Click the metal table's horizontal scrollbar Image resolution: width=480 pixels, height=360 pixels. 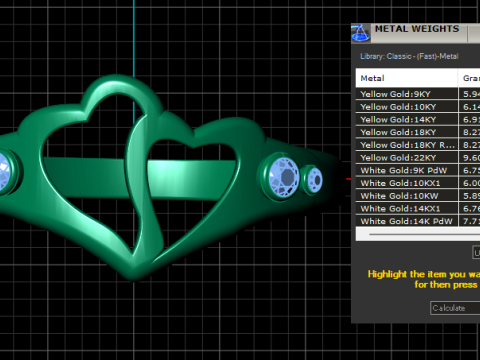tap(418, 234)
